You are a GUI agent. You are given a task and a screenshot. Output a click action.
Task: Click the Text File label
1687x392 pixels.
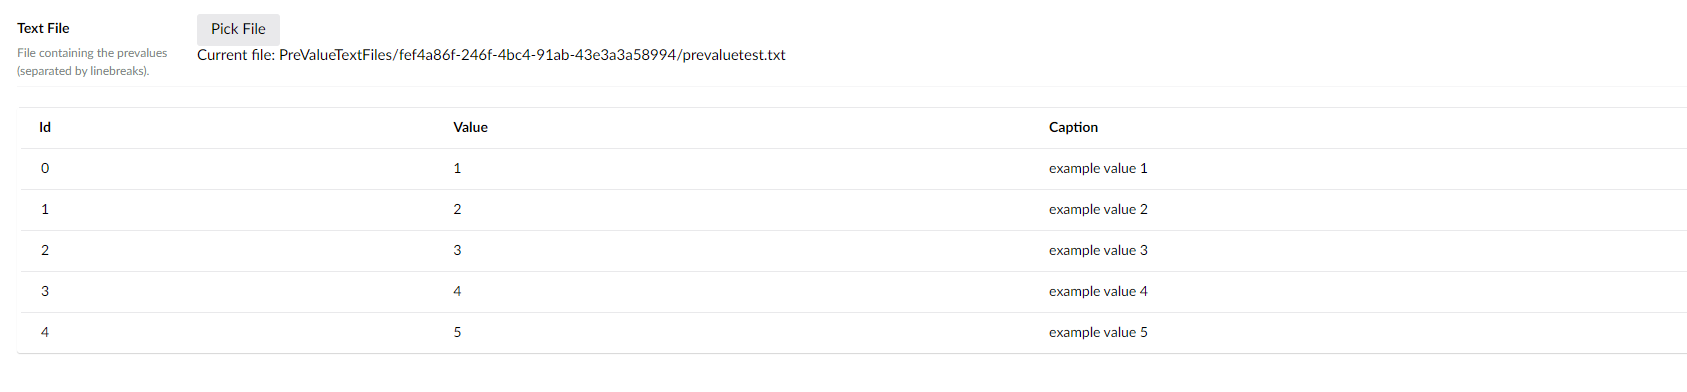43,28
